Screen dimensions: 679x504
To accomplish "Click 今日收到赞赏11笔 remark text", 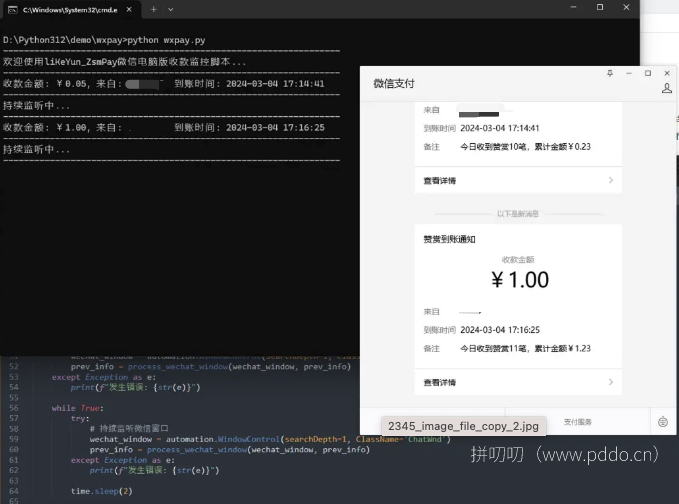I will (525, 349).
